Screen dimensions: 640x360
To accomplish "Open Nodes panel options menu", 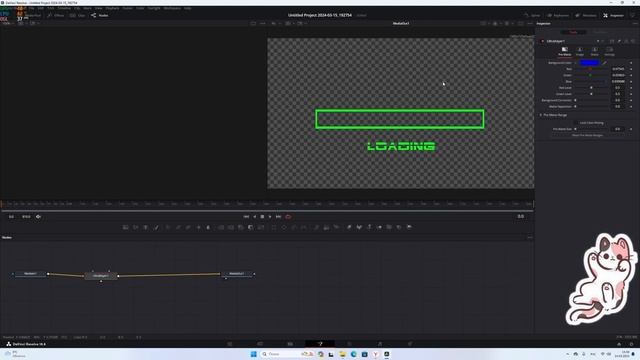I will [530, 238].
